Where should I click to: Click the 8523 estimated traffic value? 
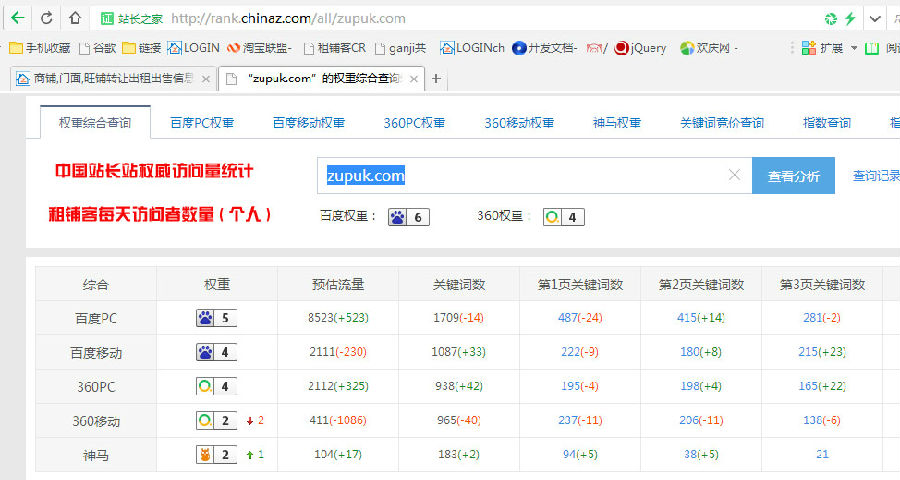(x=321, y=318)
